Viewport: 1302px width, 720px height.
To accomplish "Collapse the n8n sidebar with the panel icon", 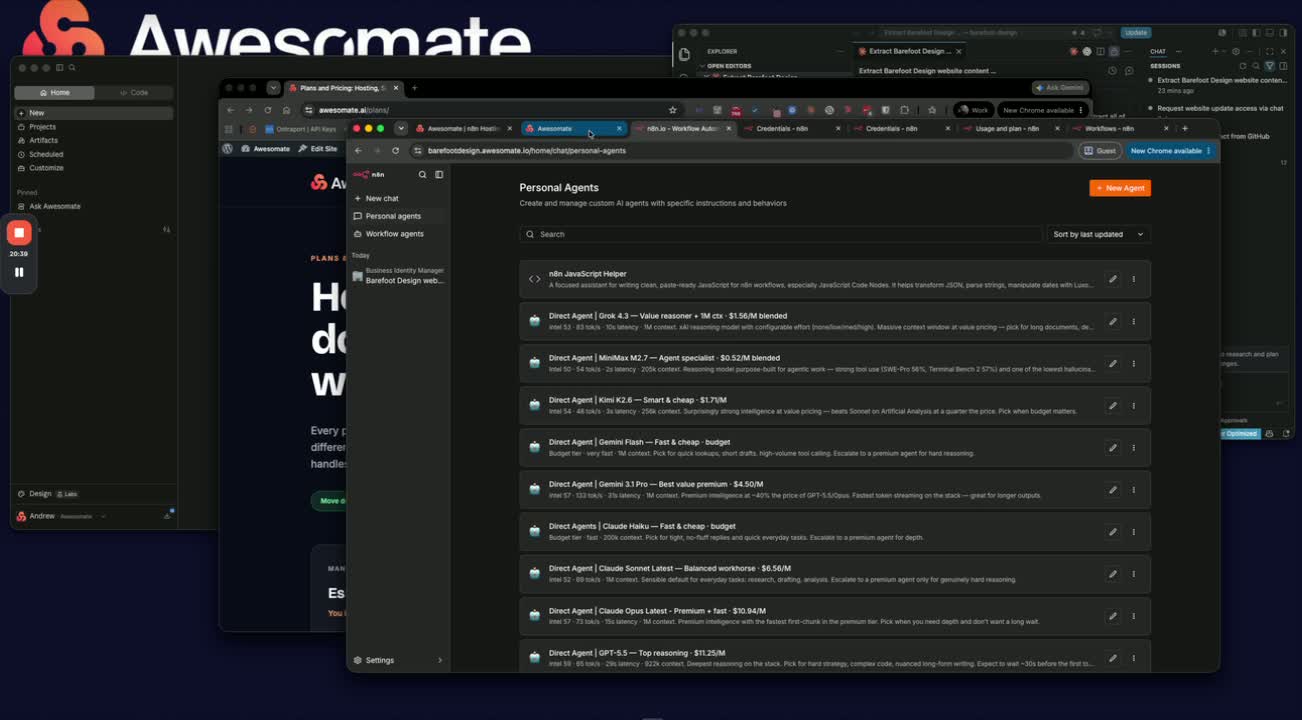I will [439, 174].
